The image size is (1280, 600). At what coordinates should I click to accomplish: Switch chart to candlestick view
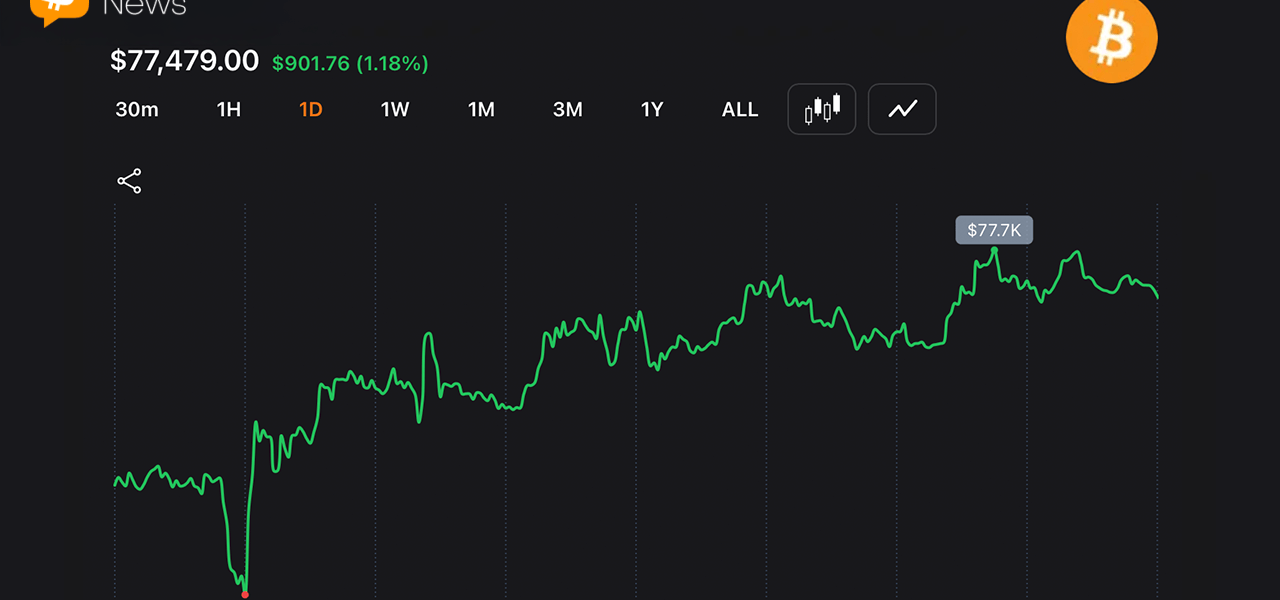tap(822, 109)
